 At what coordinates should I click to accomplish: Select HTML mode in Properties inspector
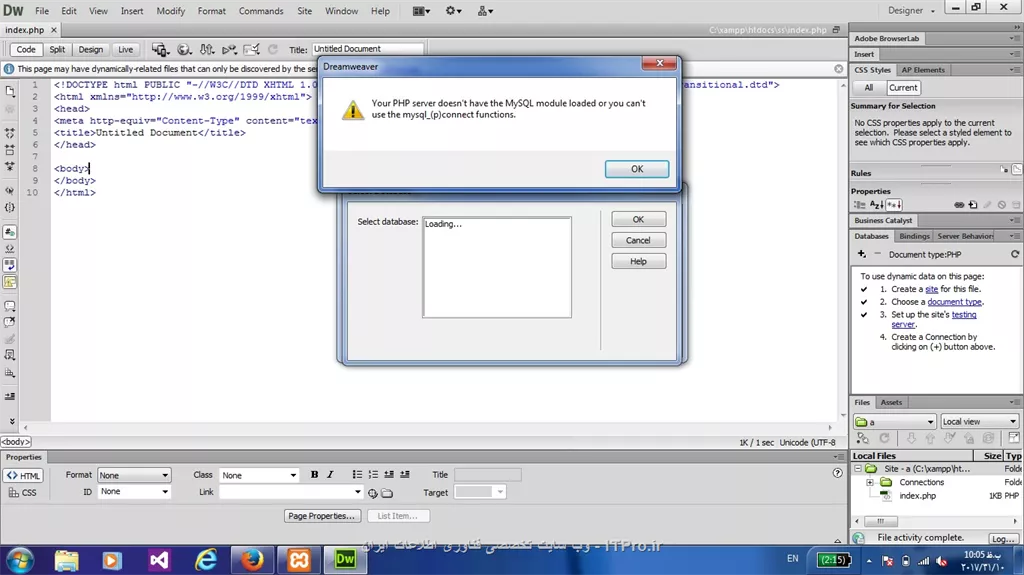[24, 476]
